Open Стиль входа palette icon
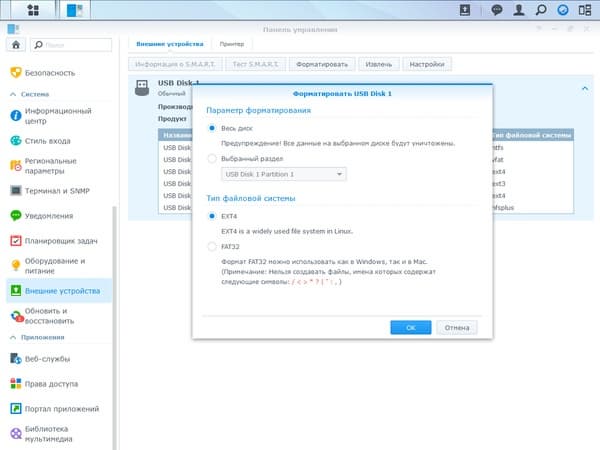600x450 pixels. [16, 141]
